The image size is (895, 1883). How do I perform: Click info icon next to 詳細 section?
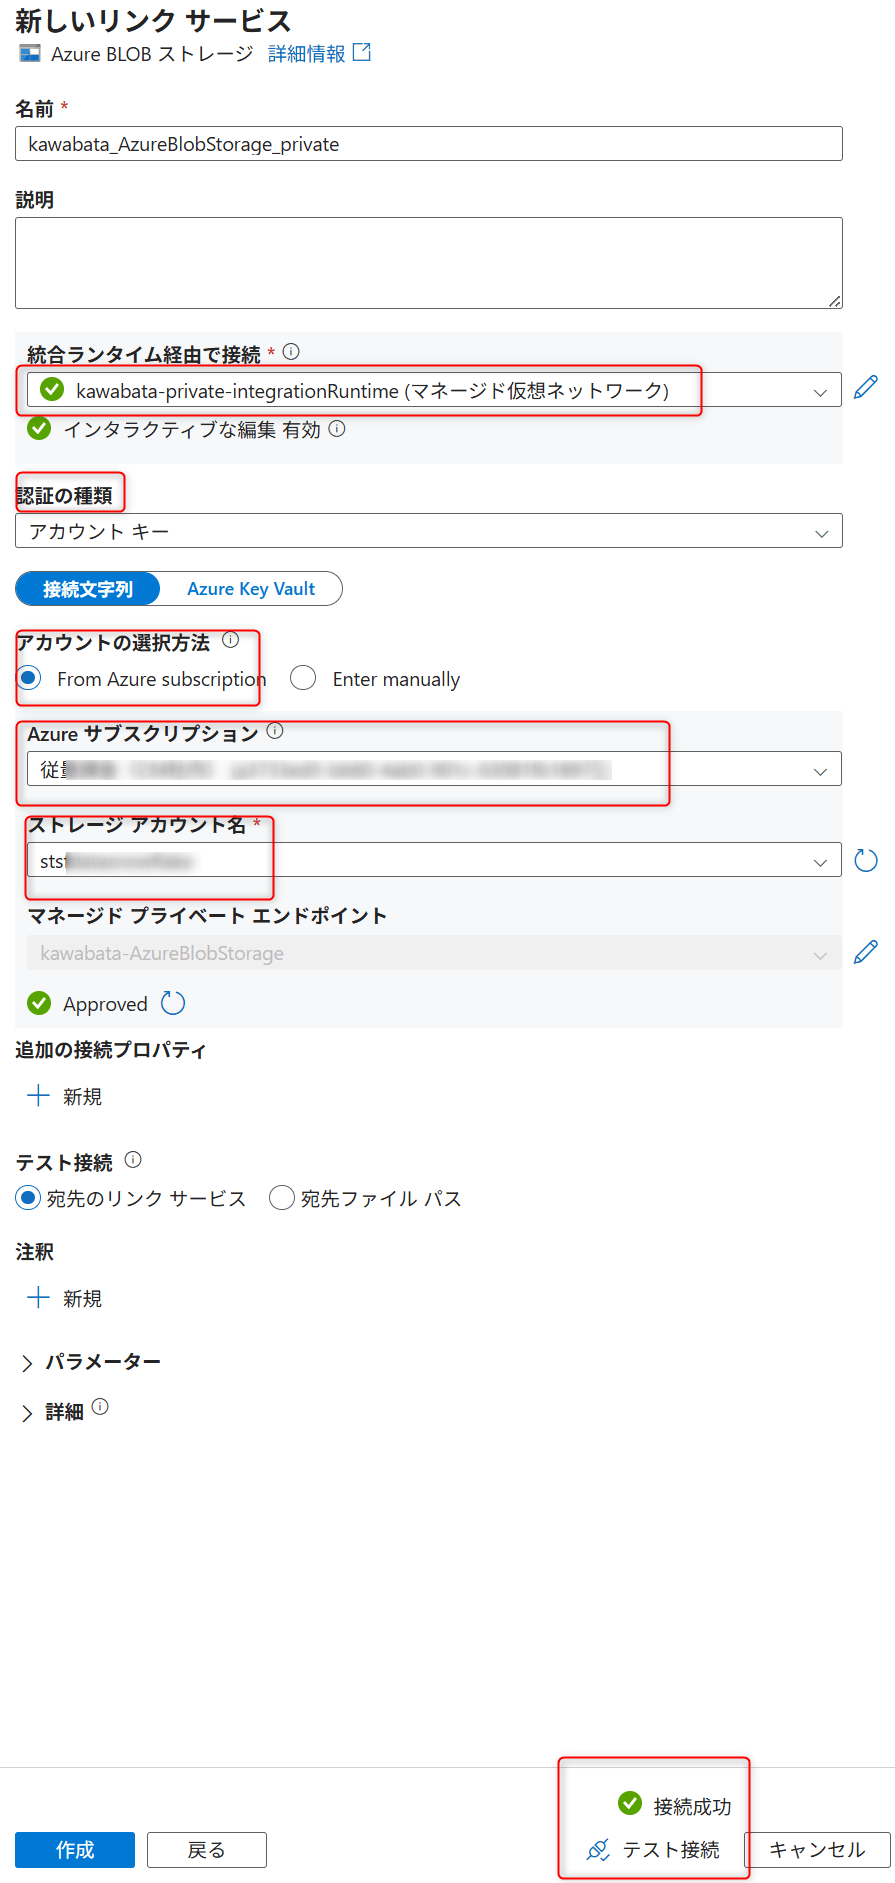pyautogui.click(x=100, y=1407)
